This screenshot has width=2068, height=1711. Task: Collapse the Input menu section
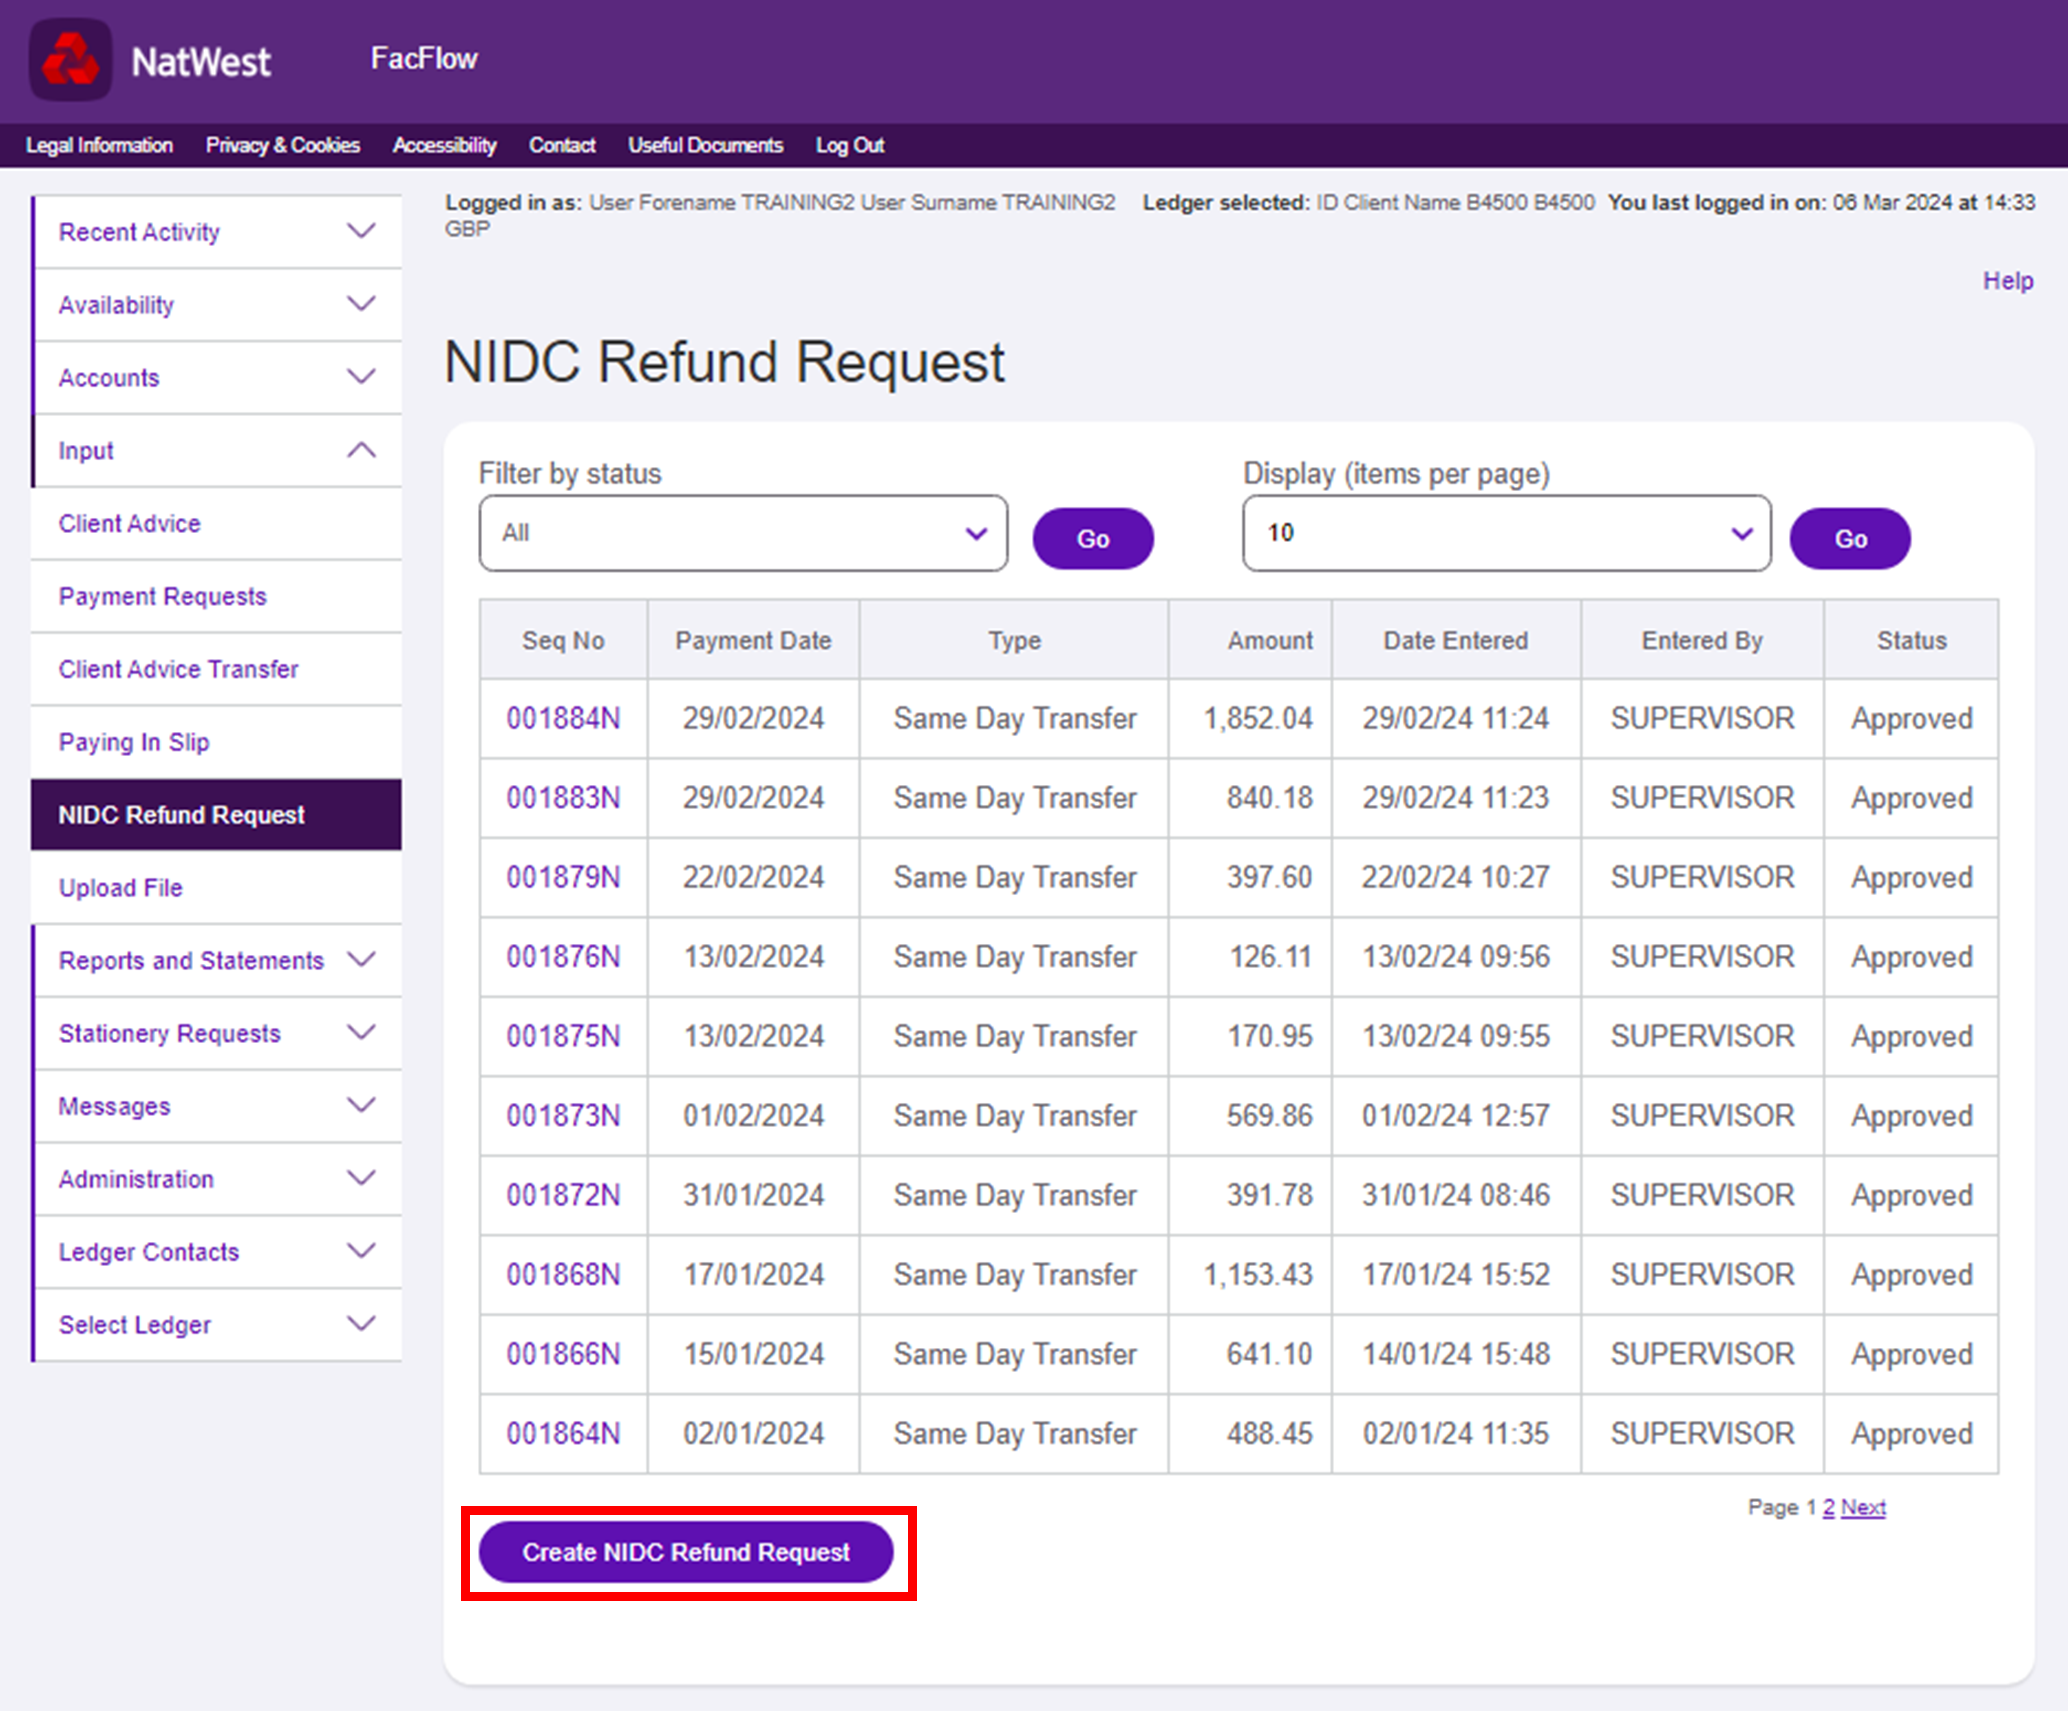(x=361, y=450)
